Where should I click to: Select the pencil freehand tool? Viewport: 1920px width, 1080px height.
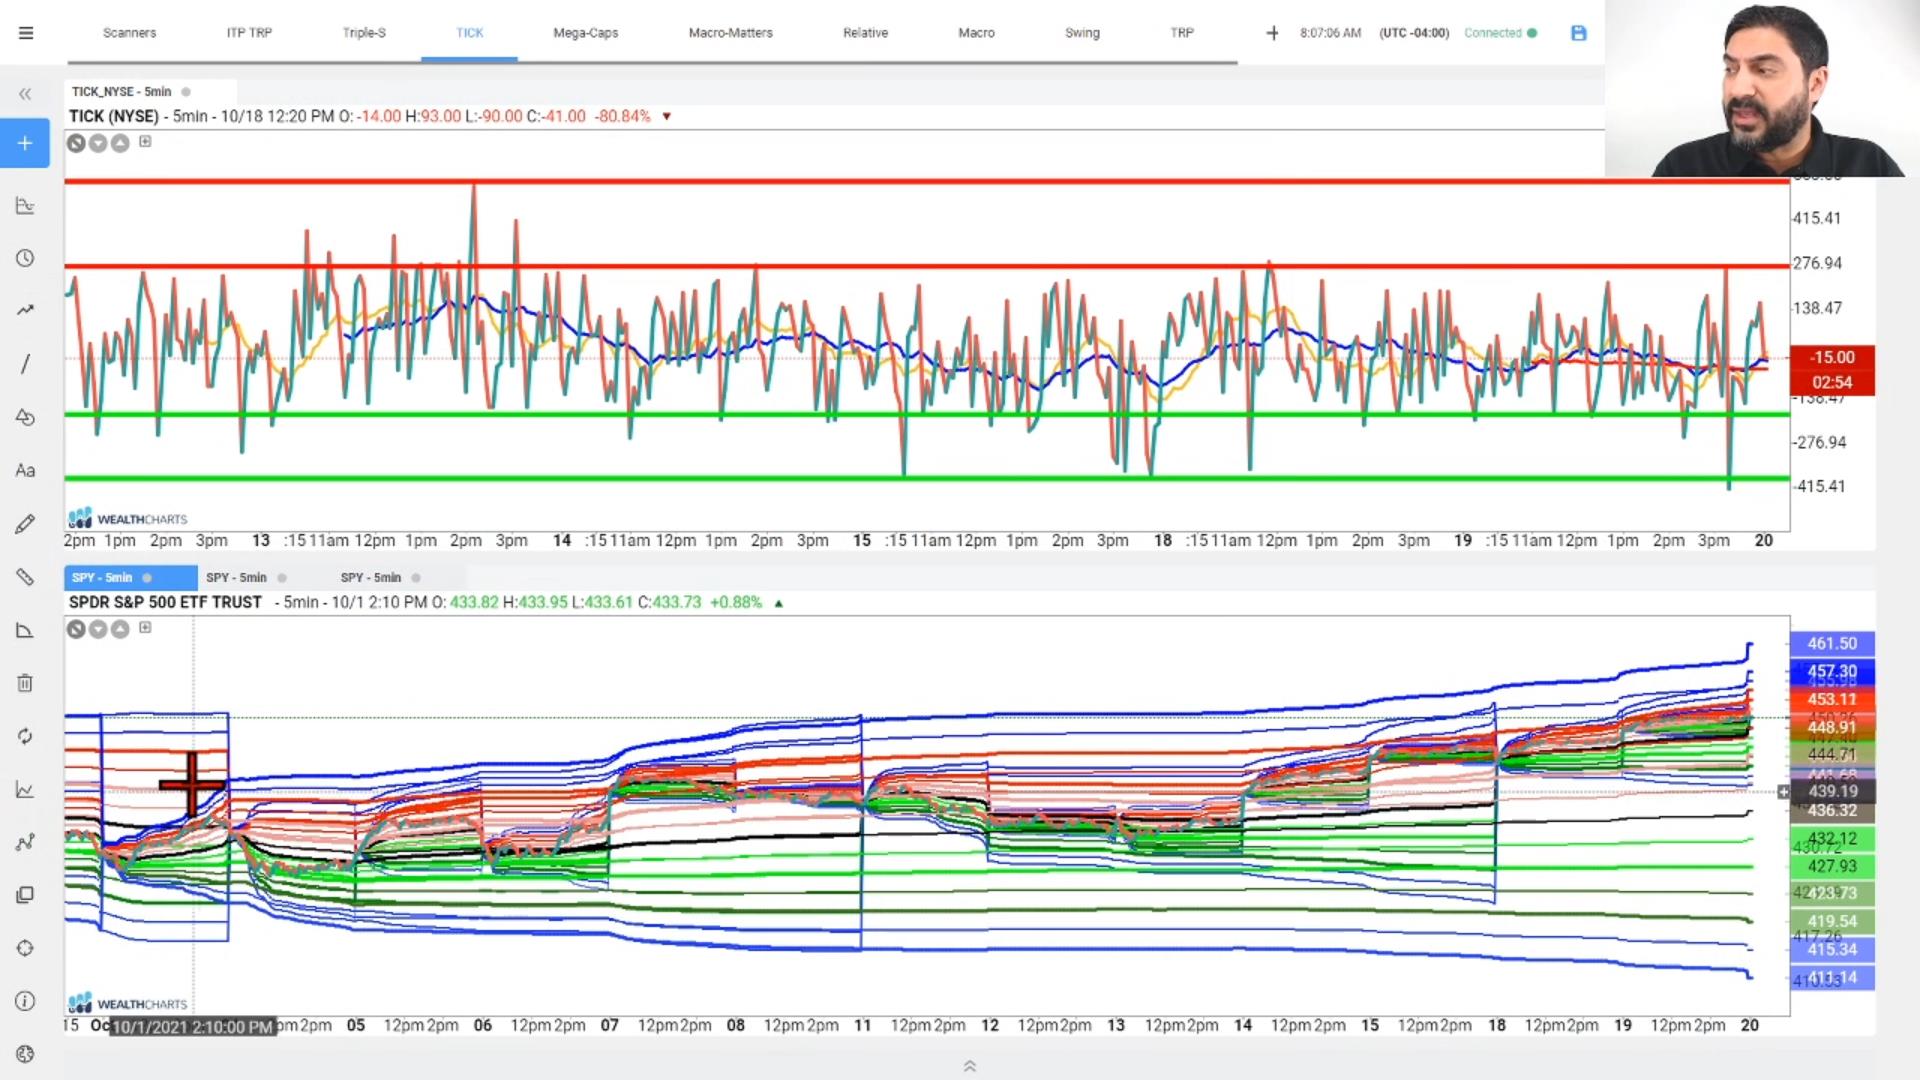click(x=25, y=524)
